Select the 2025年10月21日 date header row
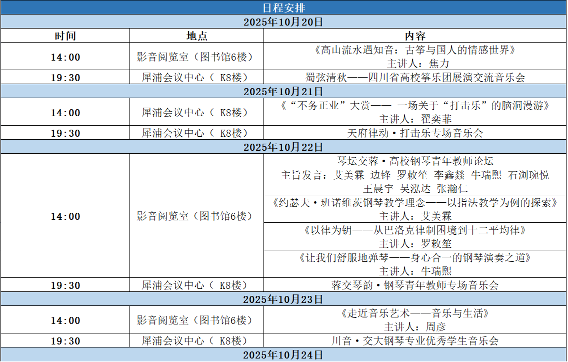Screen dimensions: 568x362 click(284, 91)
